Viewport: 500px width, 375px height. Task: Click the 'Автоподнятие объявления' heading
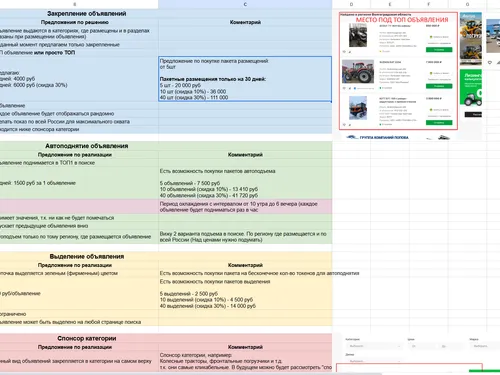(87, 146)
